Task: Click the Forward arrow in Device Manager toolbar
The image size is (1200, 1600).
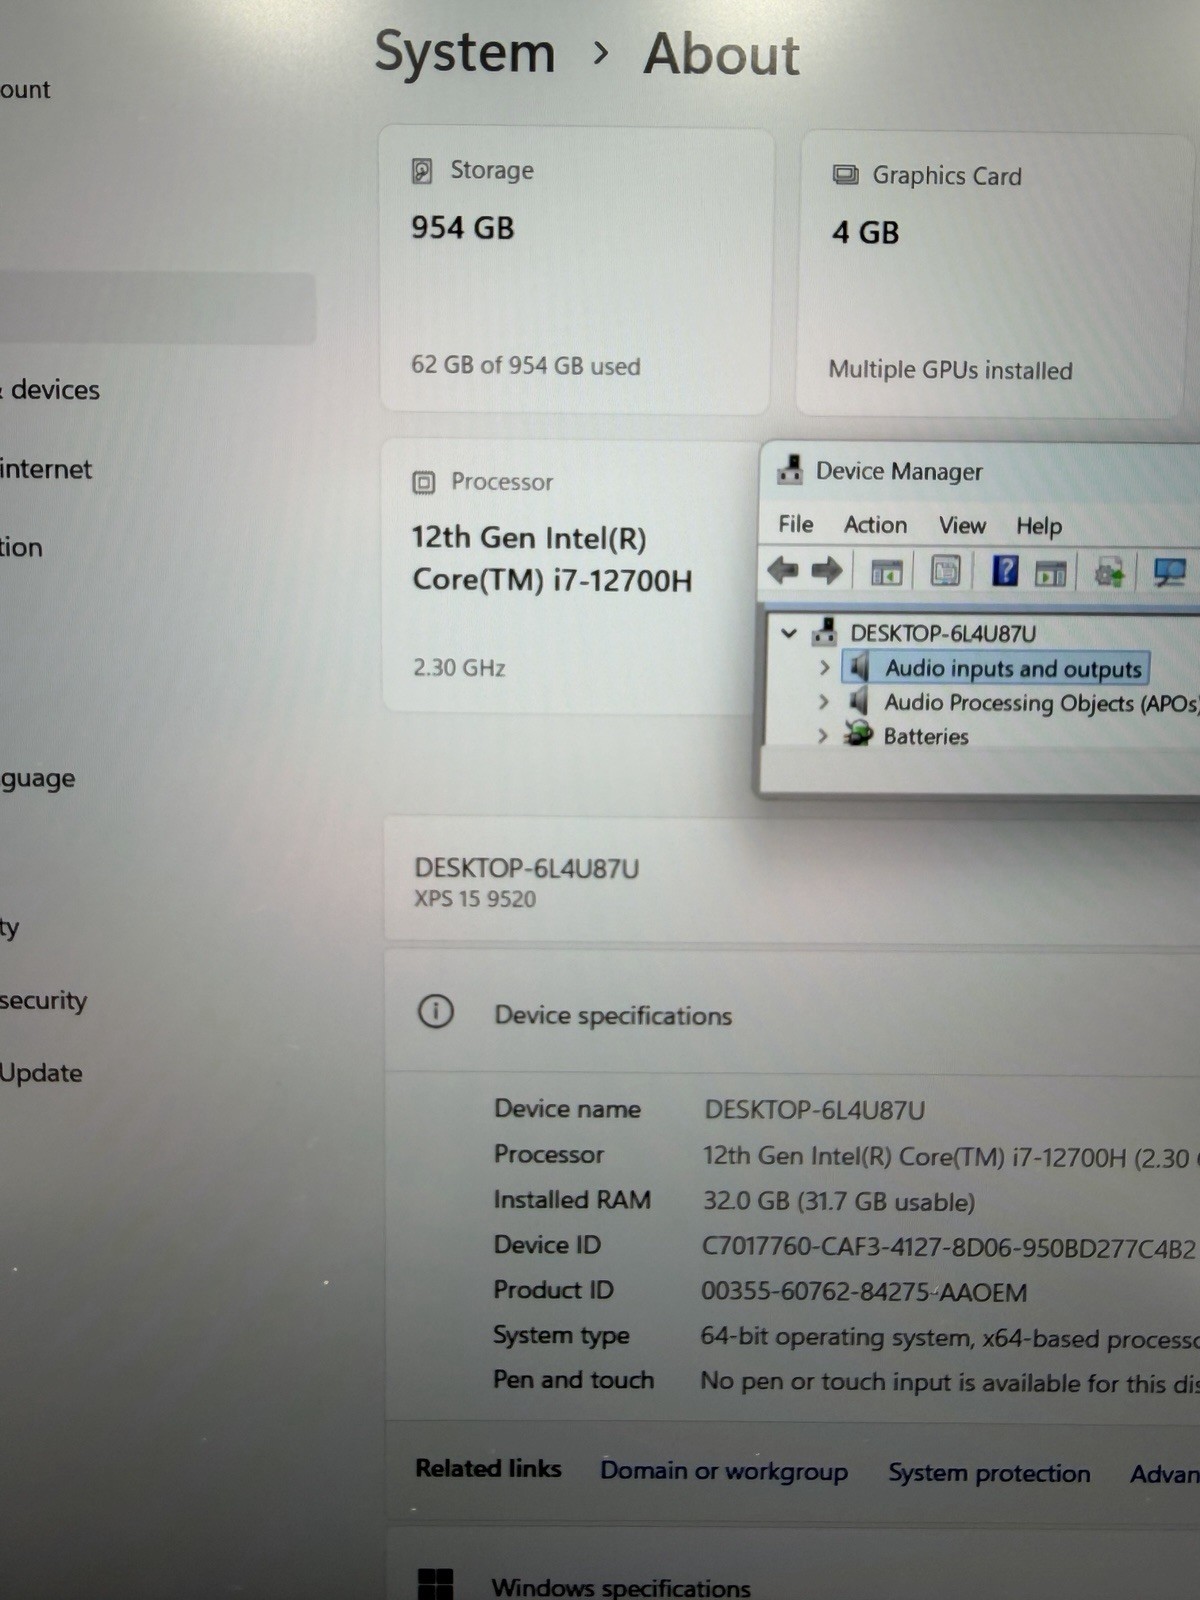Action: (x=826, y=571)
